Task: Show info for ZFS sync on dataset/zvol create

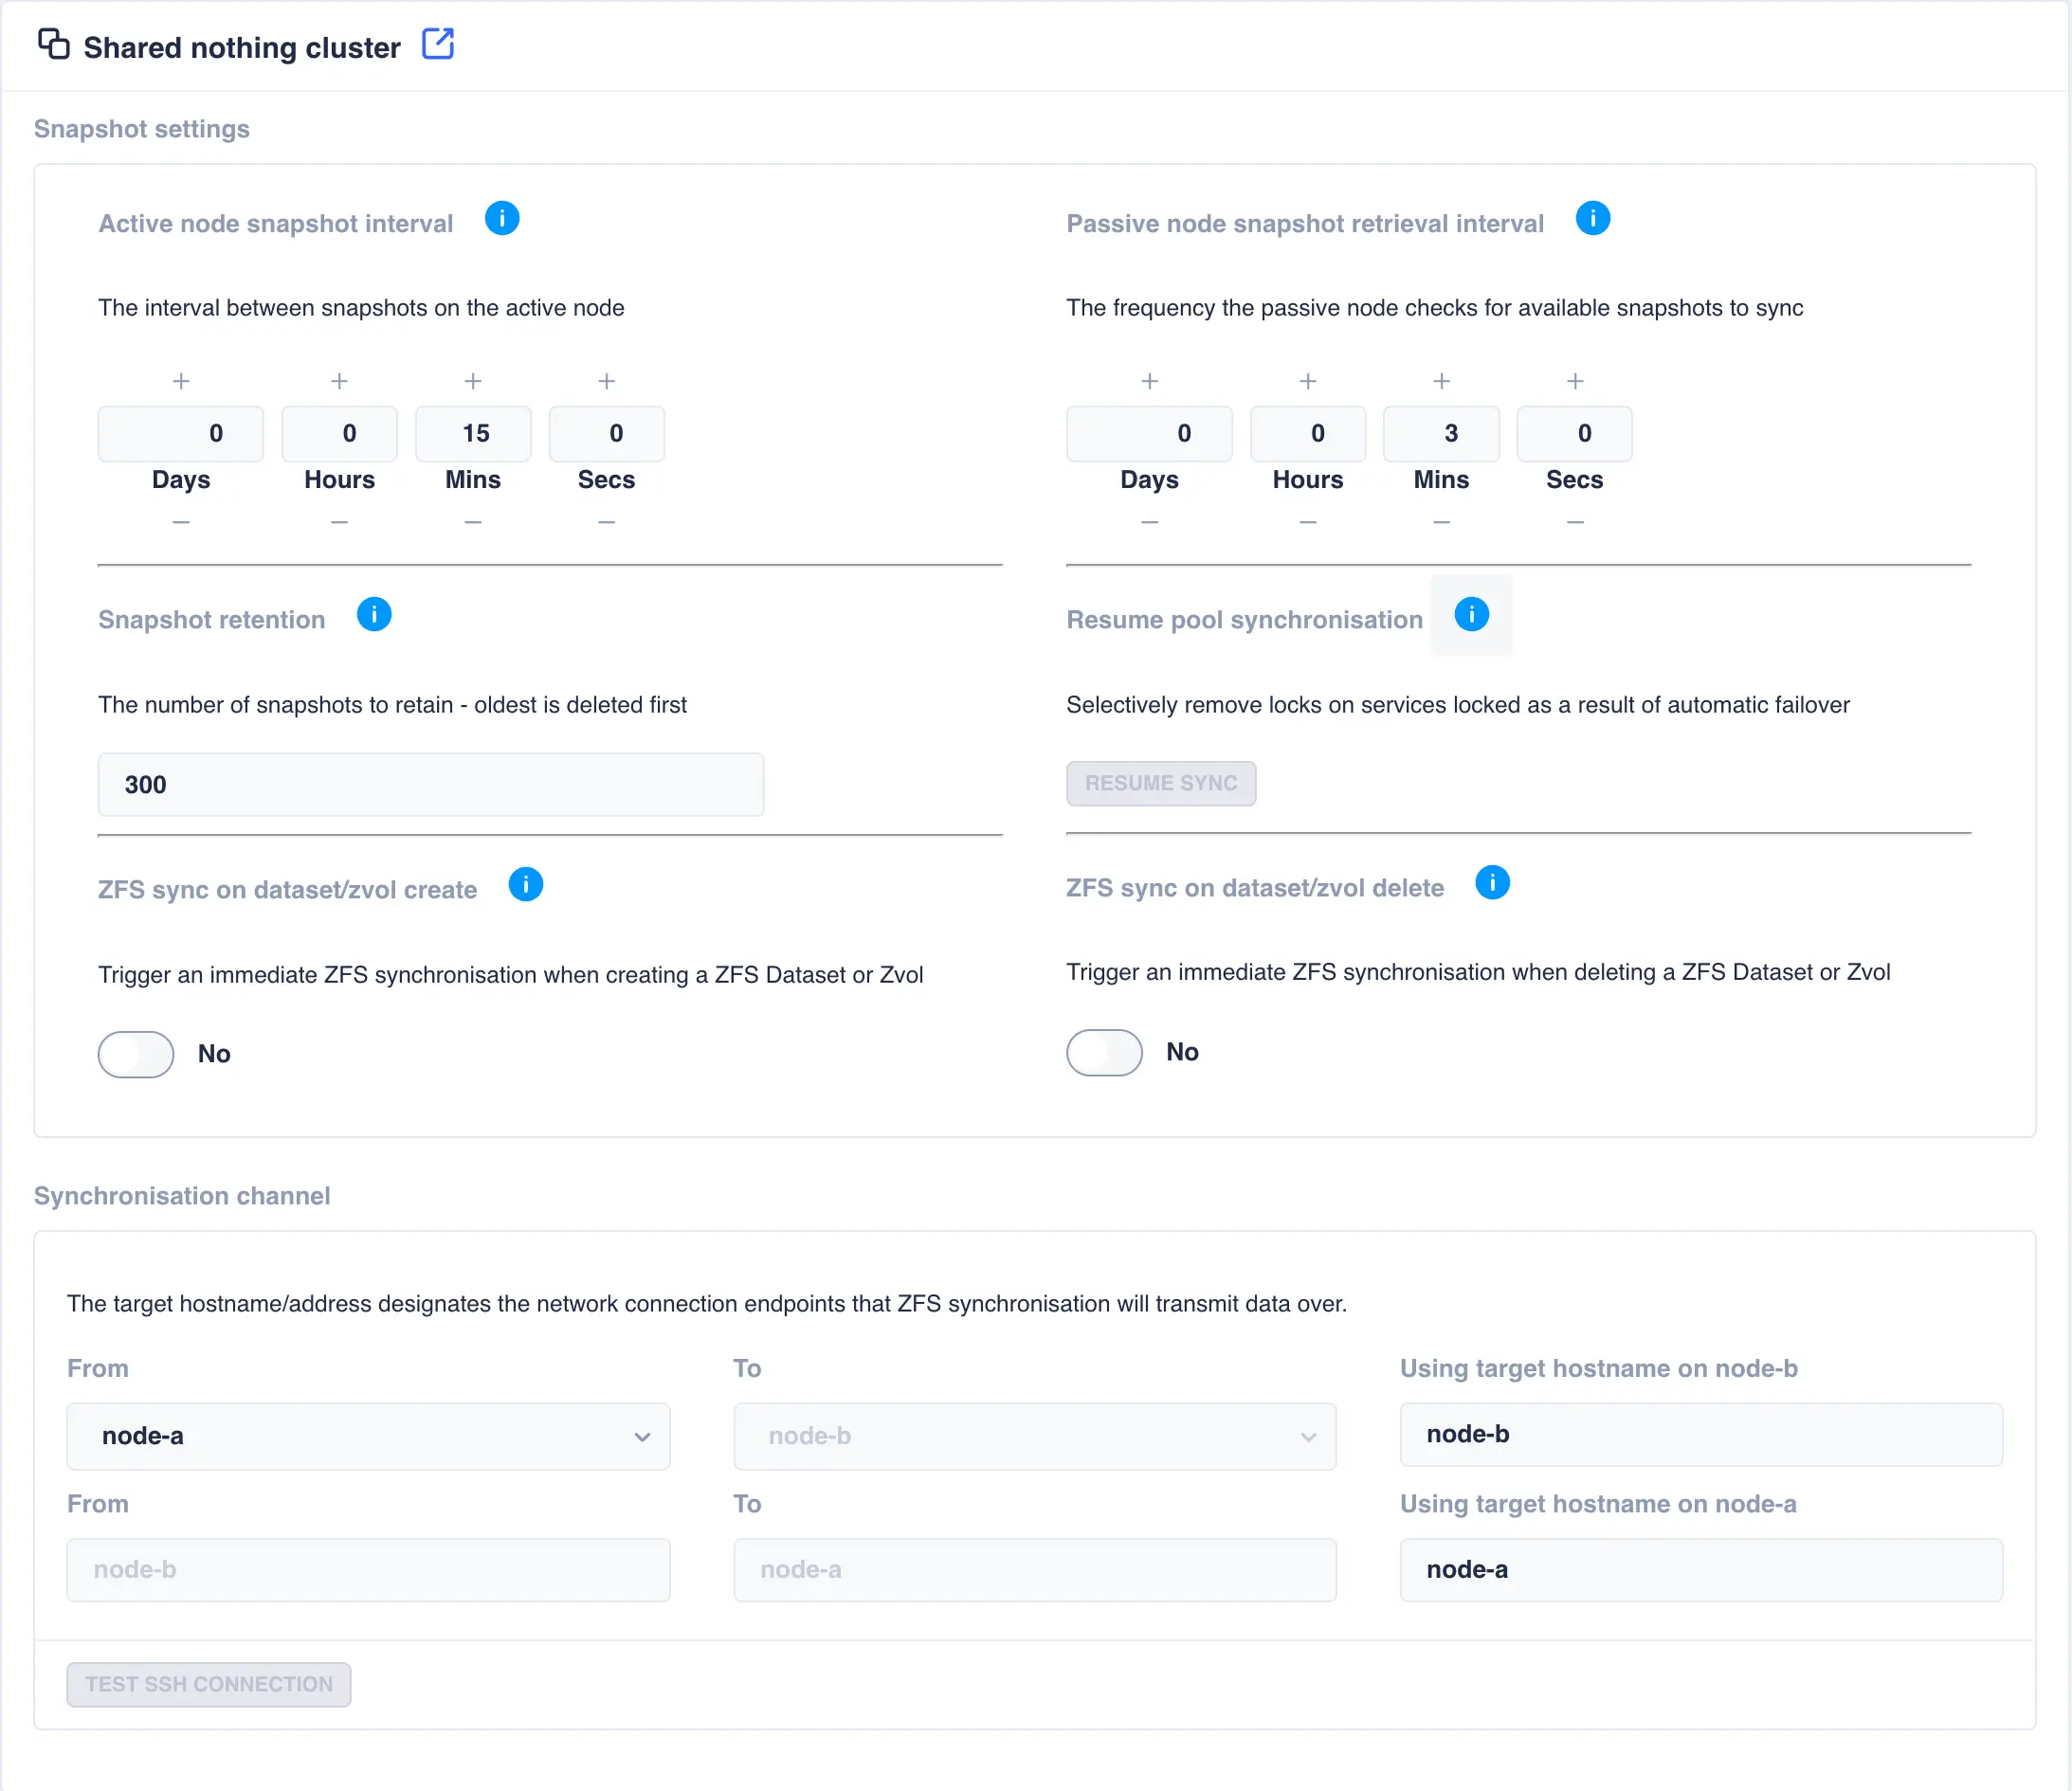Action: [526, 884]
